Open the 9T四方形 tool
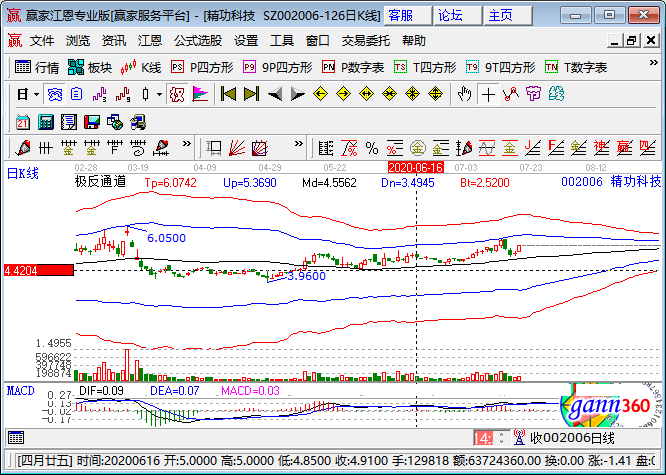This screenshot has height=475, width=666. (x=500, y=68)
